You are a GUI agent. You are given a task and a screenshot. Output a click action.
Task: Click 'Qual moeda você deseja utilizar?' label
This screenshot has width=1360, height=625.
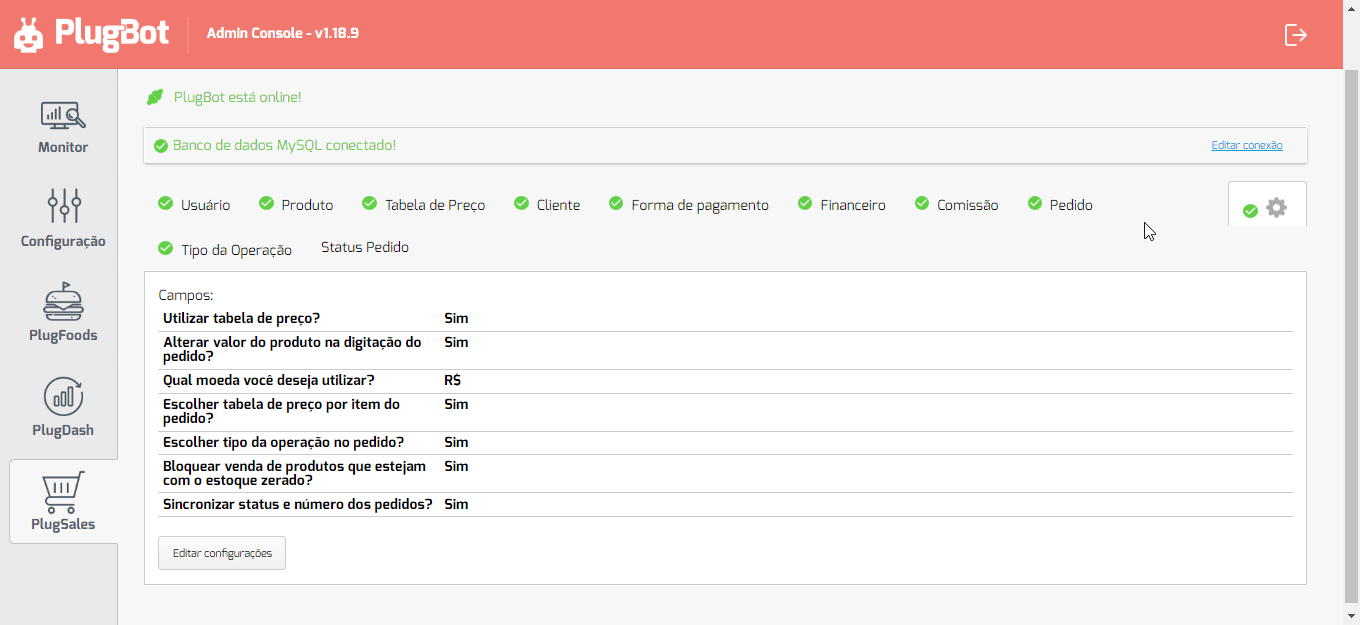pos(269,381)
